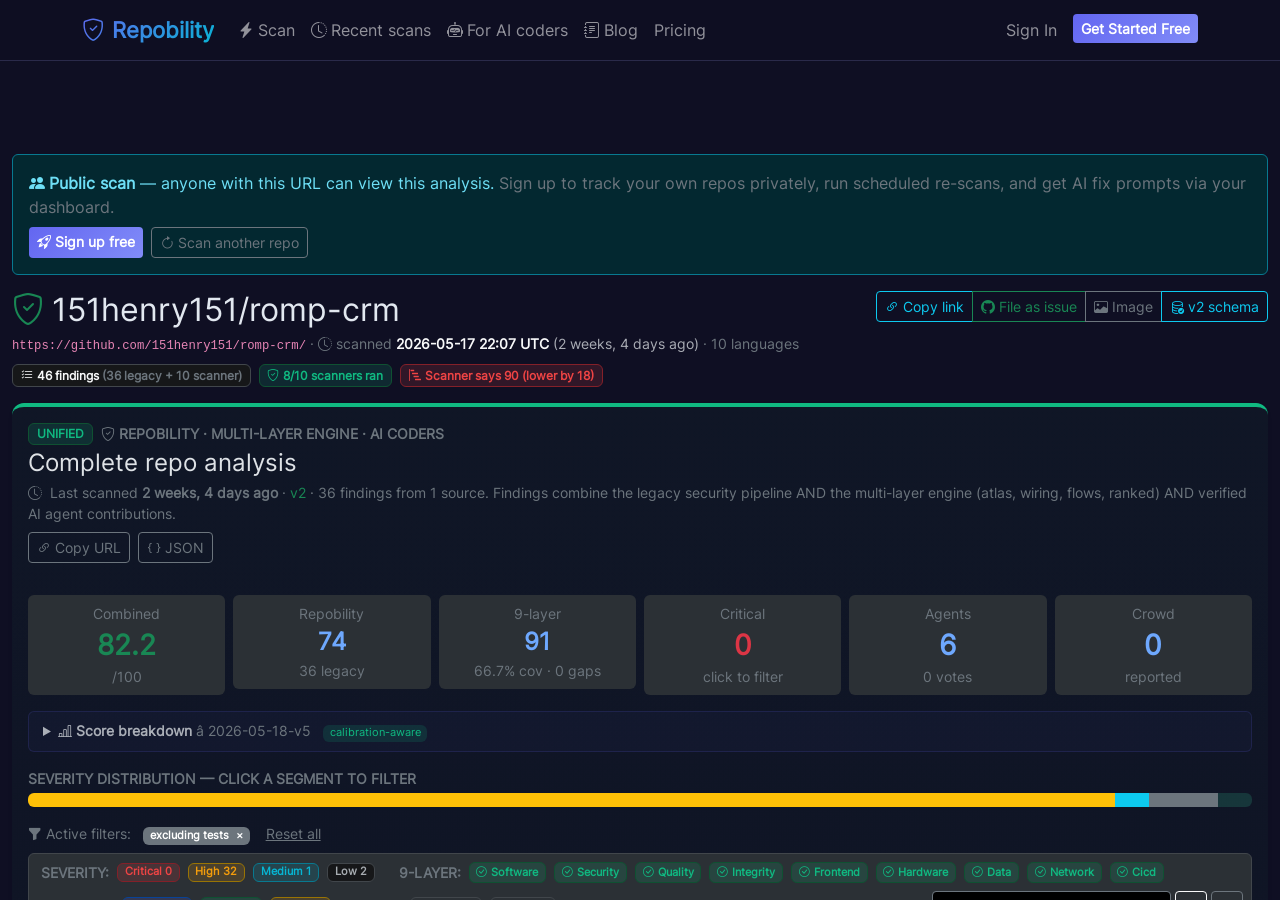Toggle Medium 1 severity filter
This screenshot has width=1280, height=900.
tap(286, 872)
